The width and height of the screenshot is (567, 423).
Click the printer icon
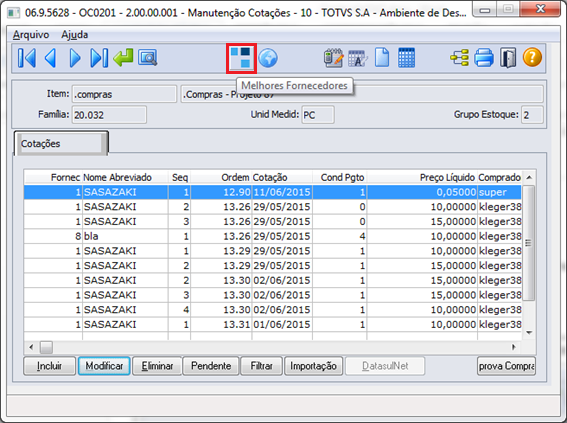coord(484,58)
